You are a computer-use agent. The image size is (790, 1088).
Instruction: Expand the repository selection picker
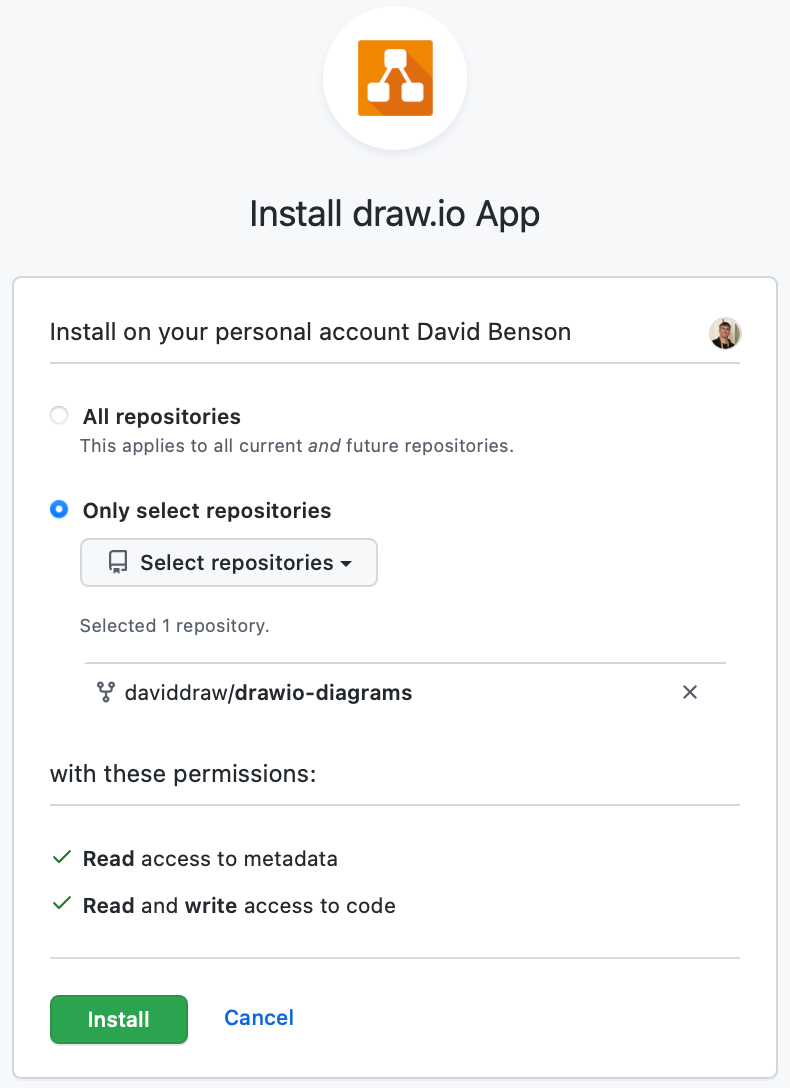tap(228, 562)
